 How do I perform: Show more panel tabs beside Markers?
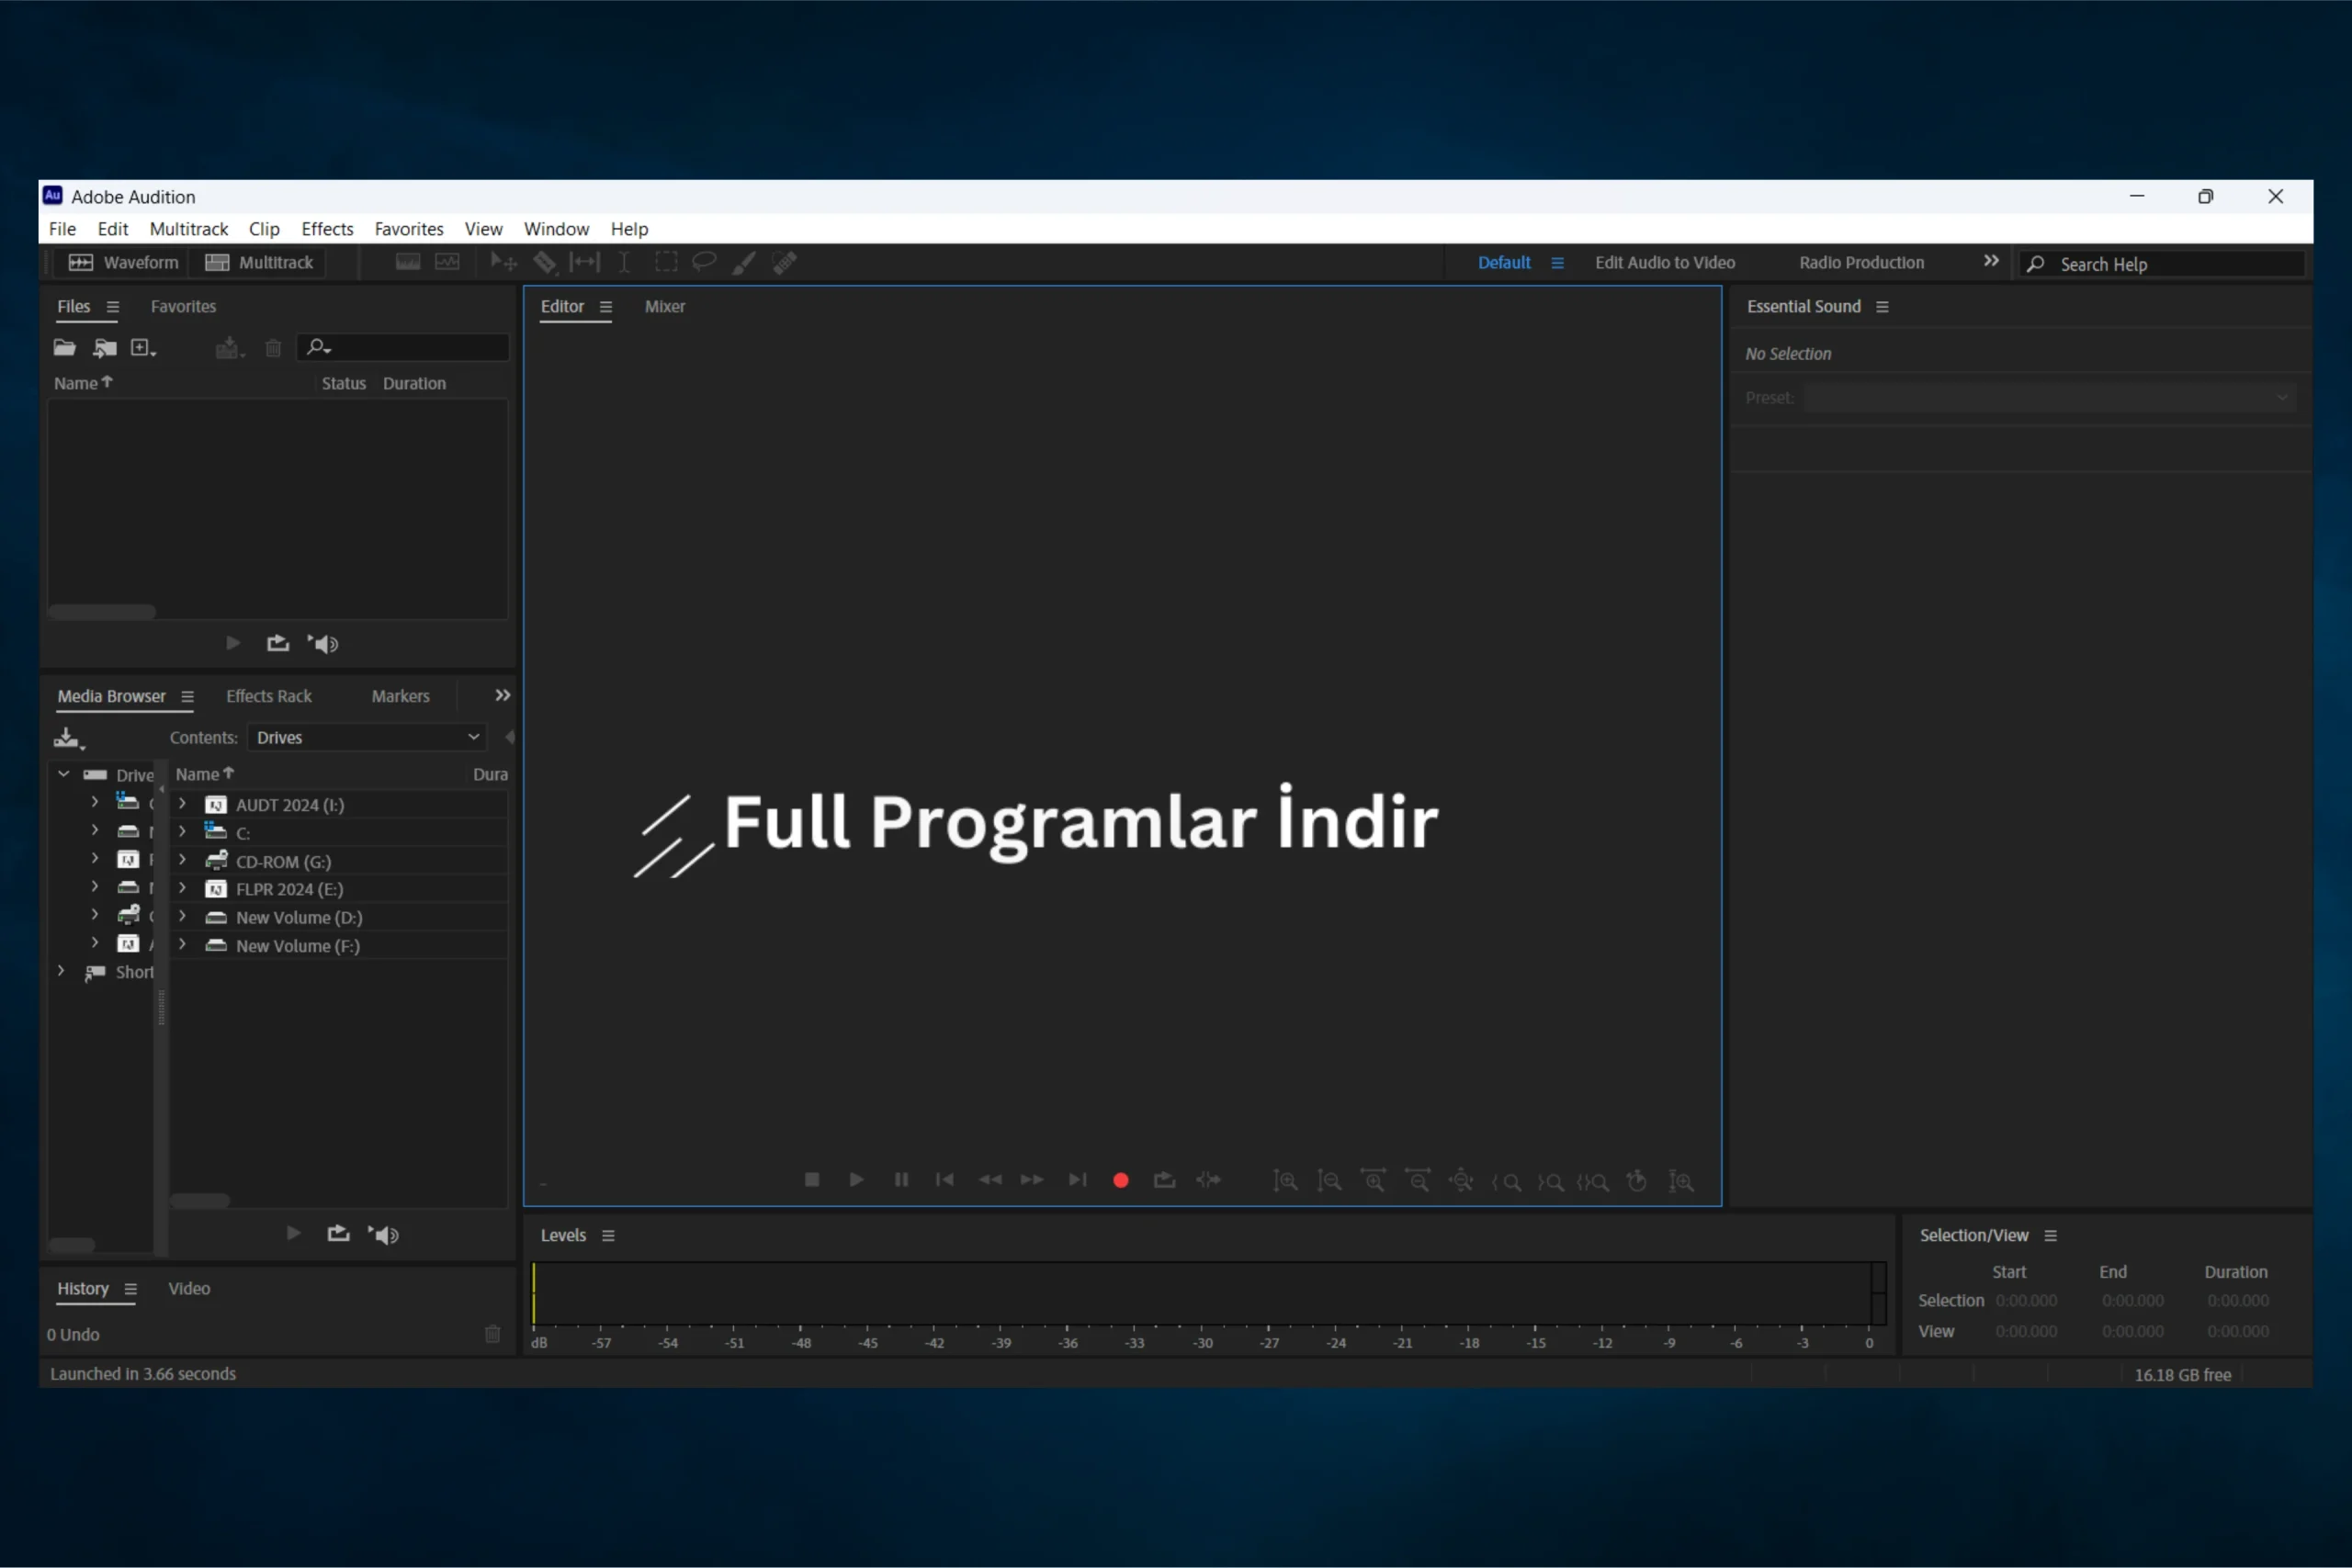(x=503, y=695)
